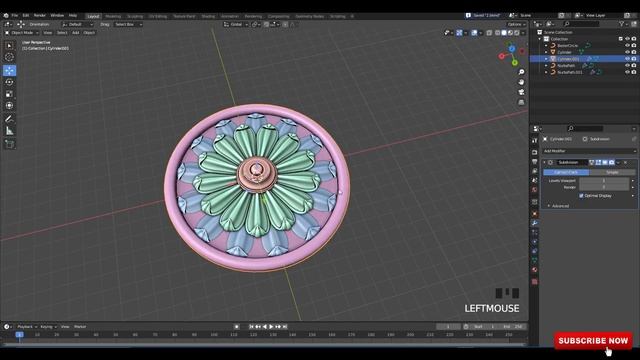
Task: Hide NurbsPath via its eye icon
Action: tap(627, 65)
